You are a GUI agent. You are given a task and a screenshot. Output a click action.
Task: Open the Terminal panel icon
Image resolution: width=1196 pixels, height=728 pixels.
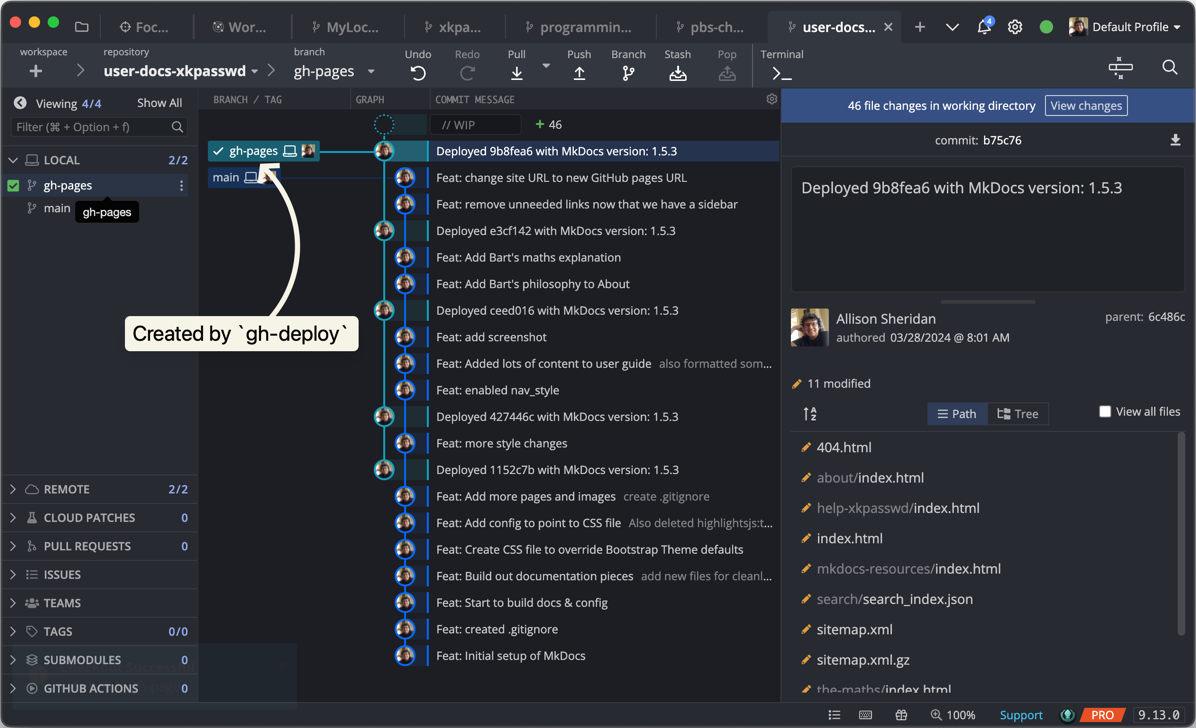(781, 73)
